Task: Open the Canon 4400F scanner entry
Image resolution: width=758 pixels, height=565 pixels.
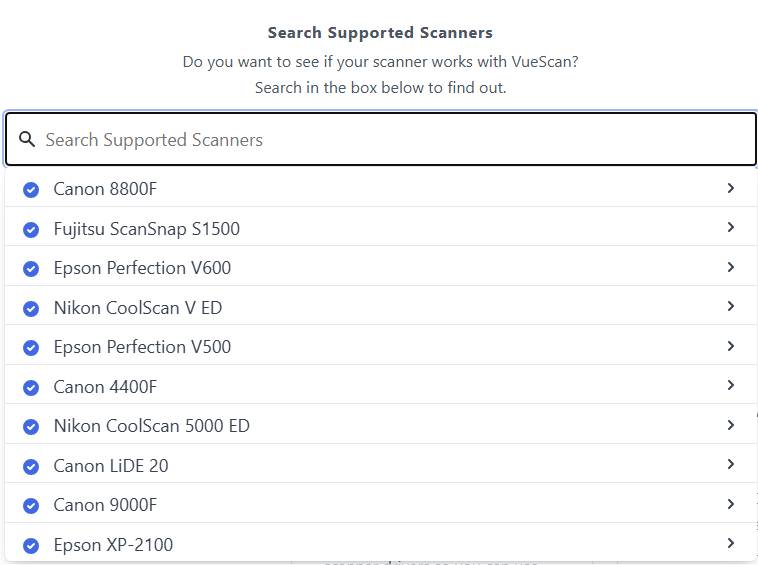Action: click(x=105, y=387)
